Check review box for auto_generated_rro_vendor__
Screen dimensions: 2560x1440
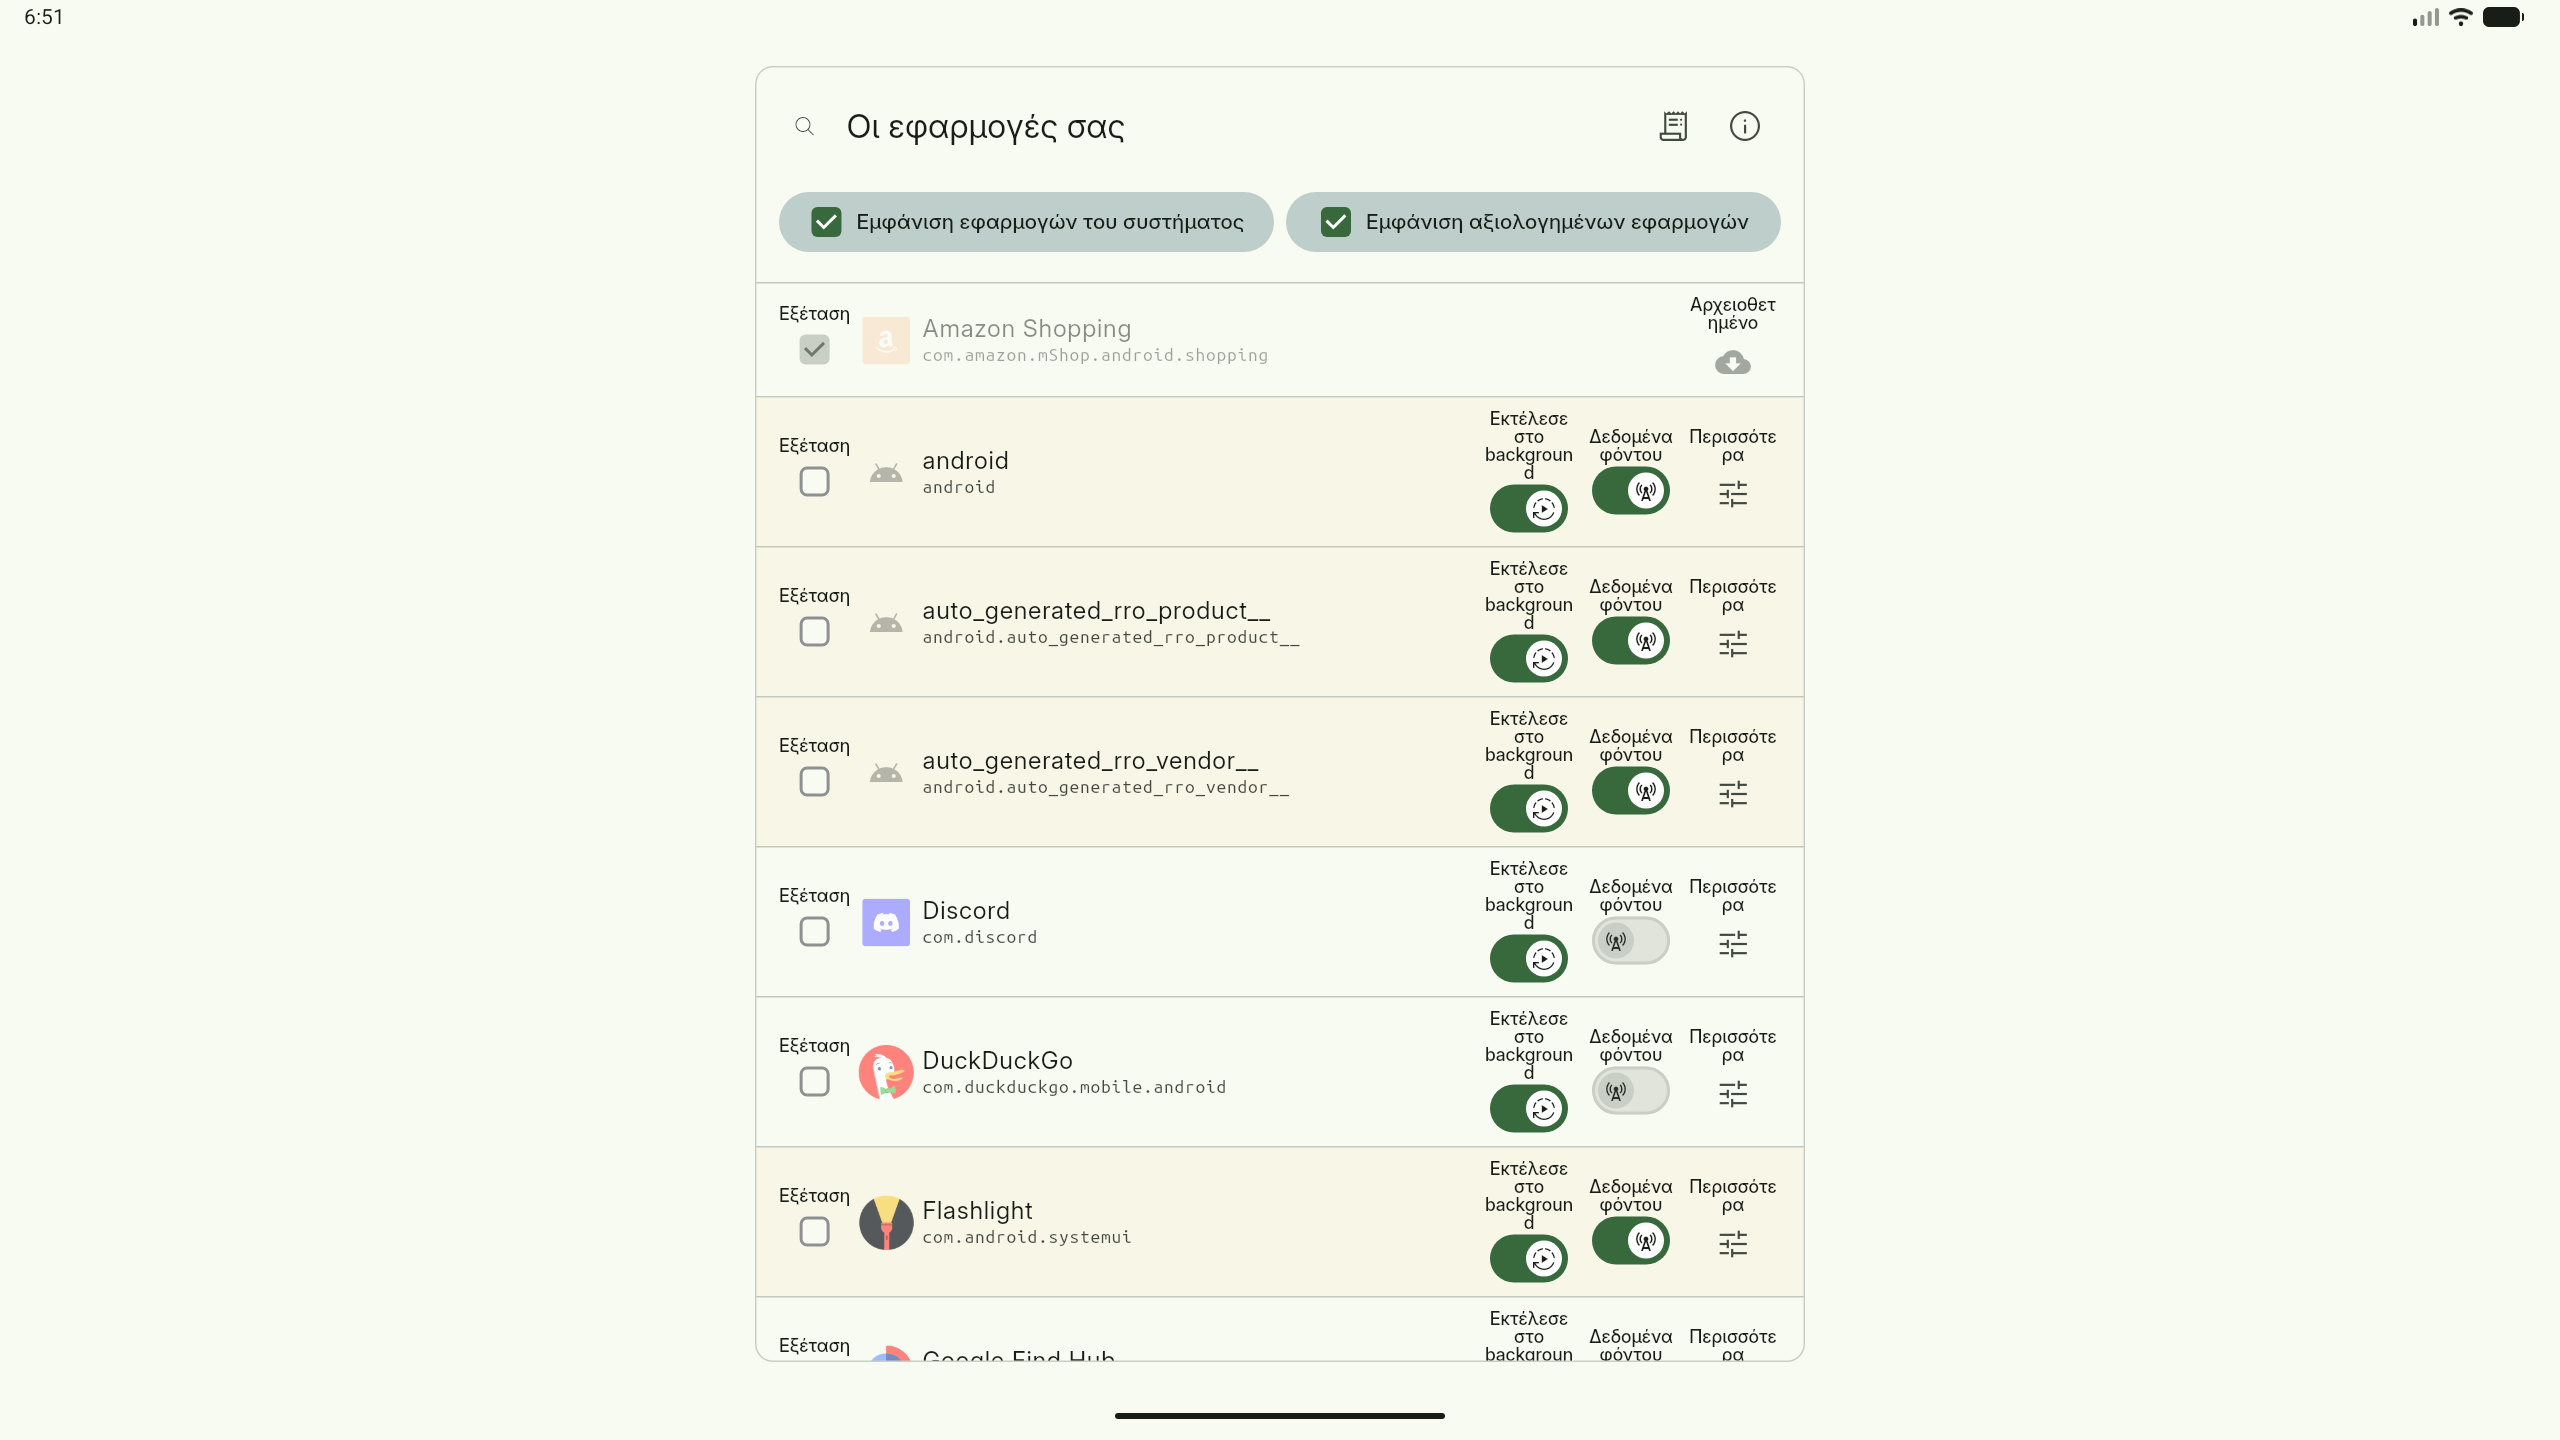click(x=814, y=781)
